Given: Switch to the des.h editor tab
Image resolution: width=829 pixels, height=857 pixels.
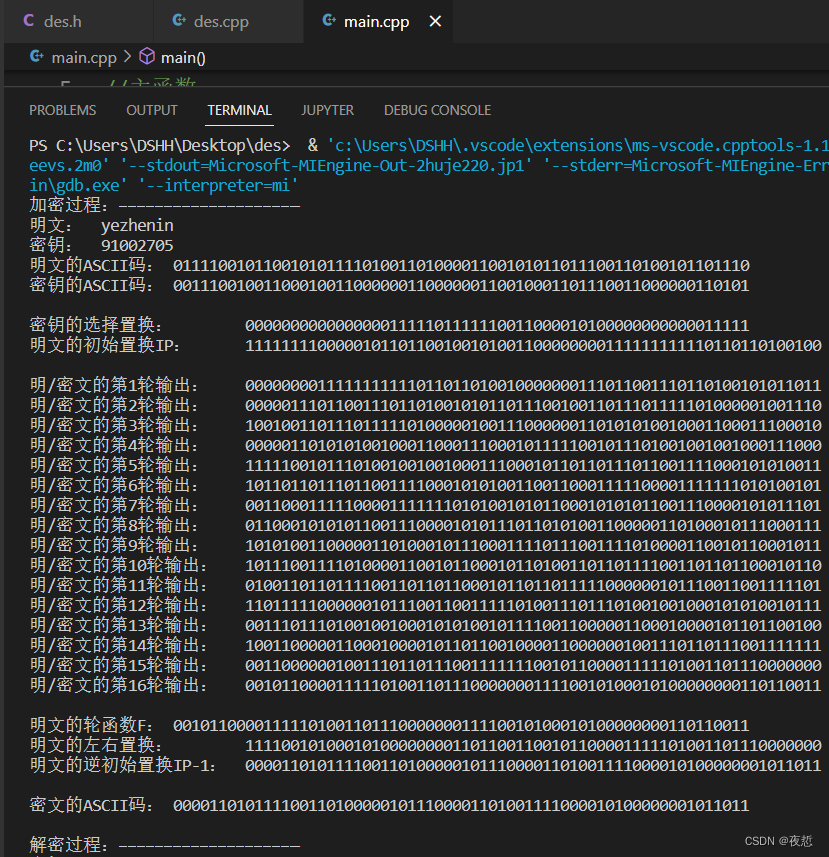Looking at the screenshot, I should point(62,21).
